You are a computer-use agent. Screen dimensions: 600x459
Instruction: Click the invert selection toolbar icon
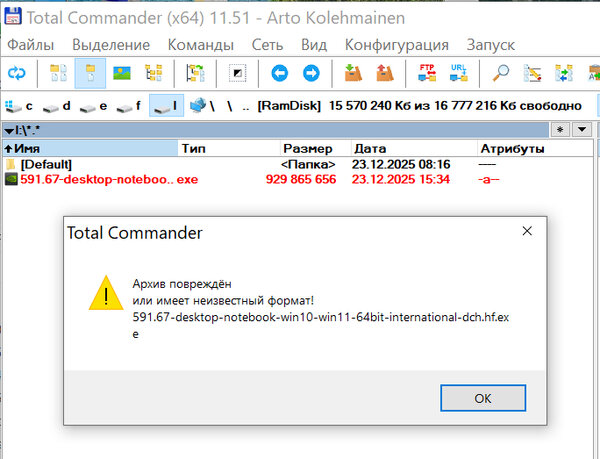(237, 73)
